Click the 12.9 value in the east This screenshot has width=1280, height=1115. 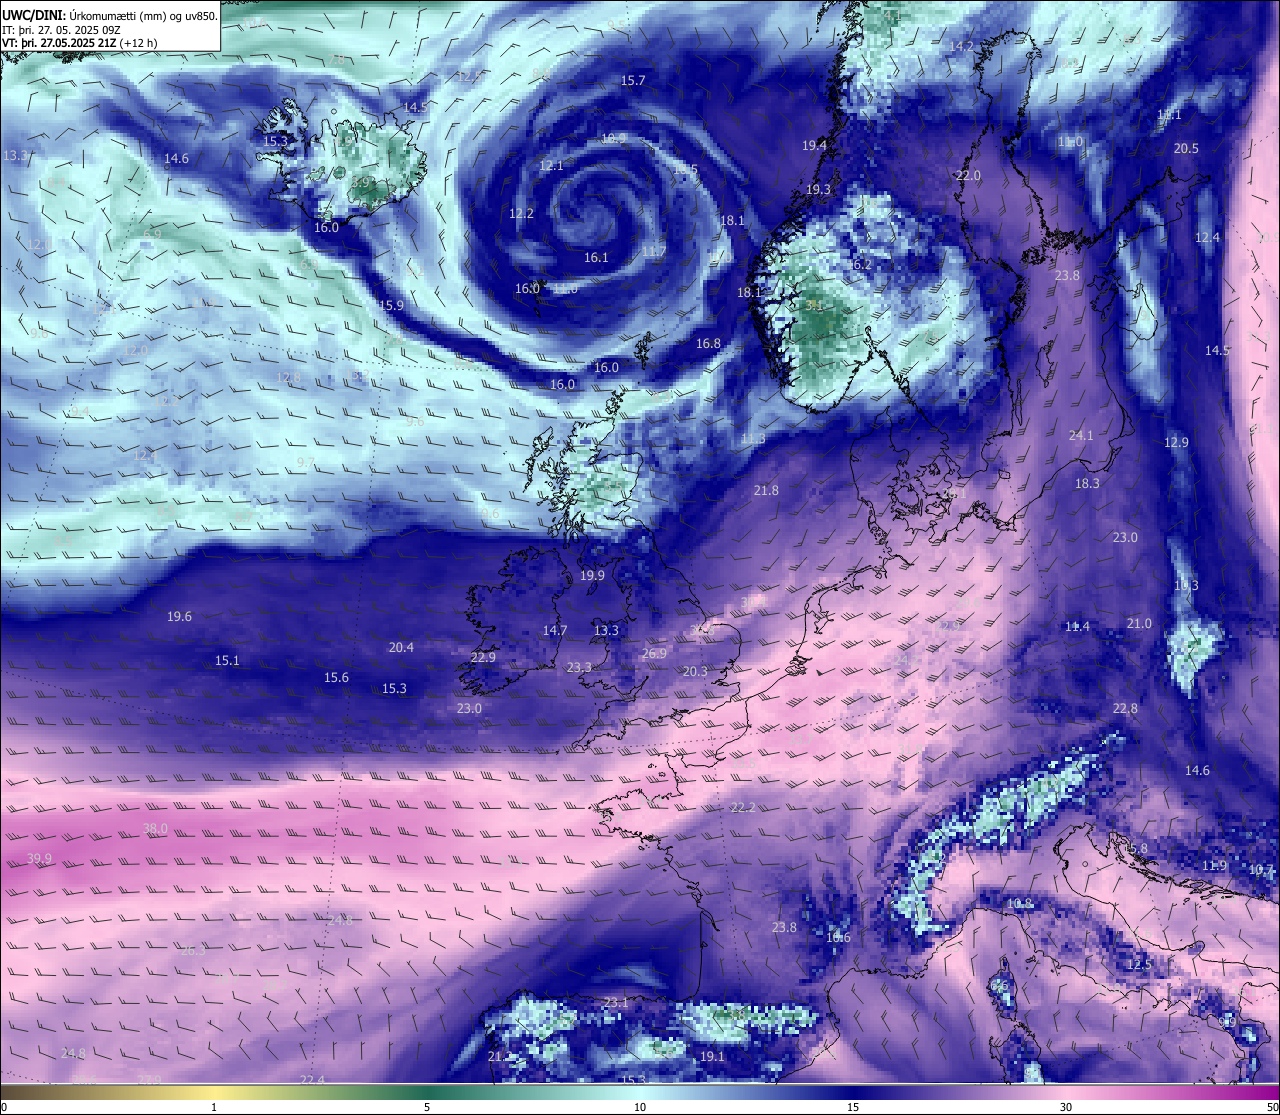1177,442
